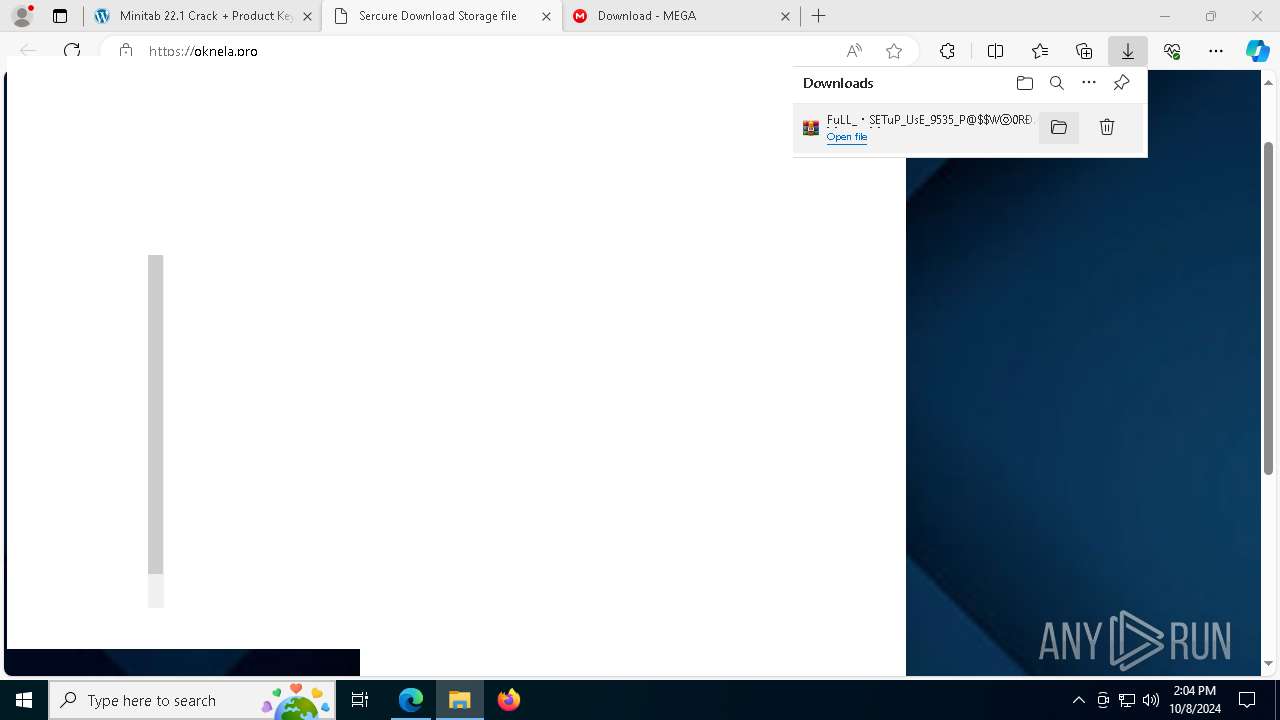Image resolution: width=1280 pixels, height=720 pixels.
Task: Open the Windows Start menu
Action: tap(24, 700)
